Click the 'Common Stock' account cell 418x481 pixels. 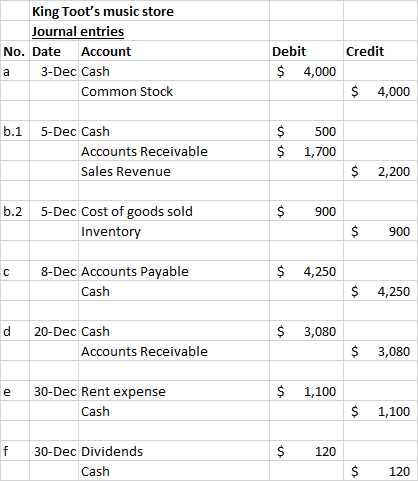coord(174,91)
